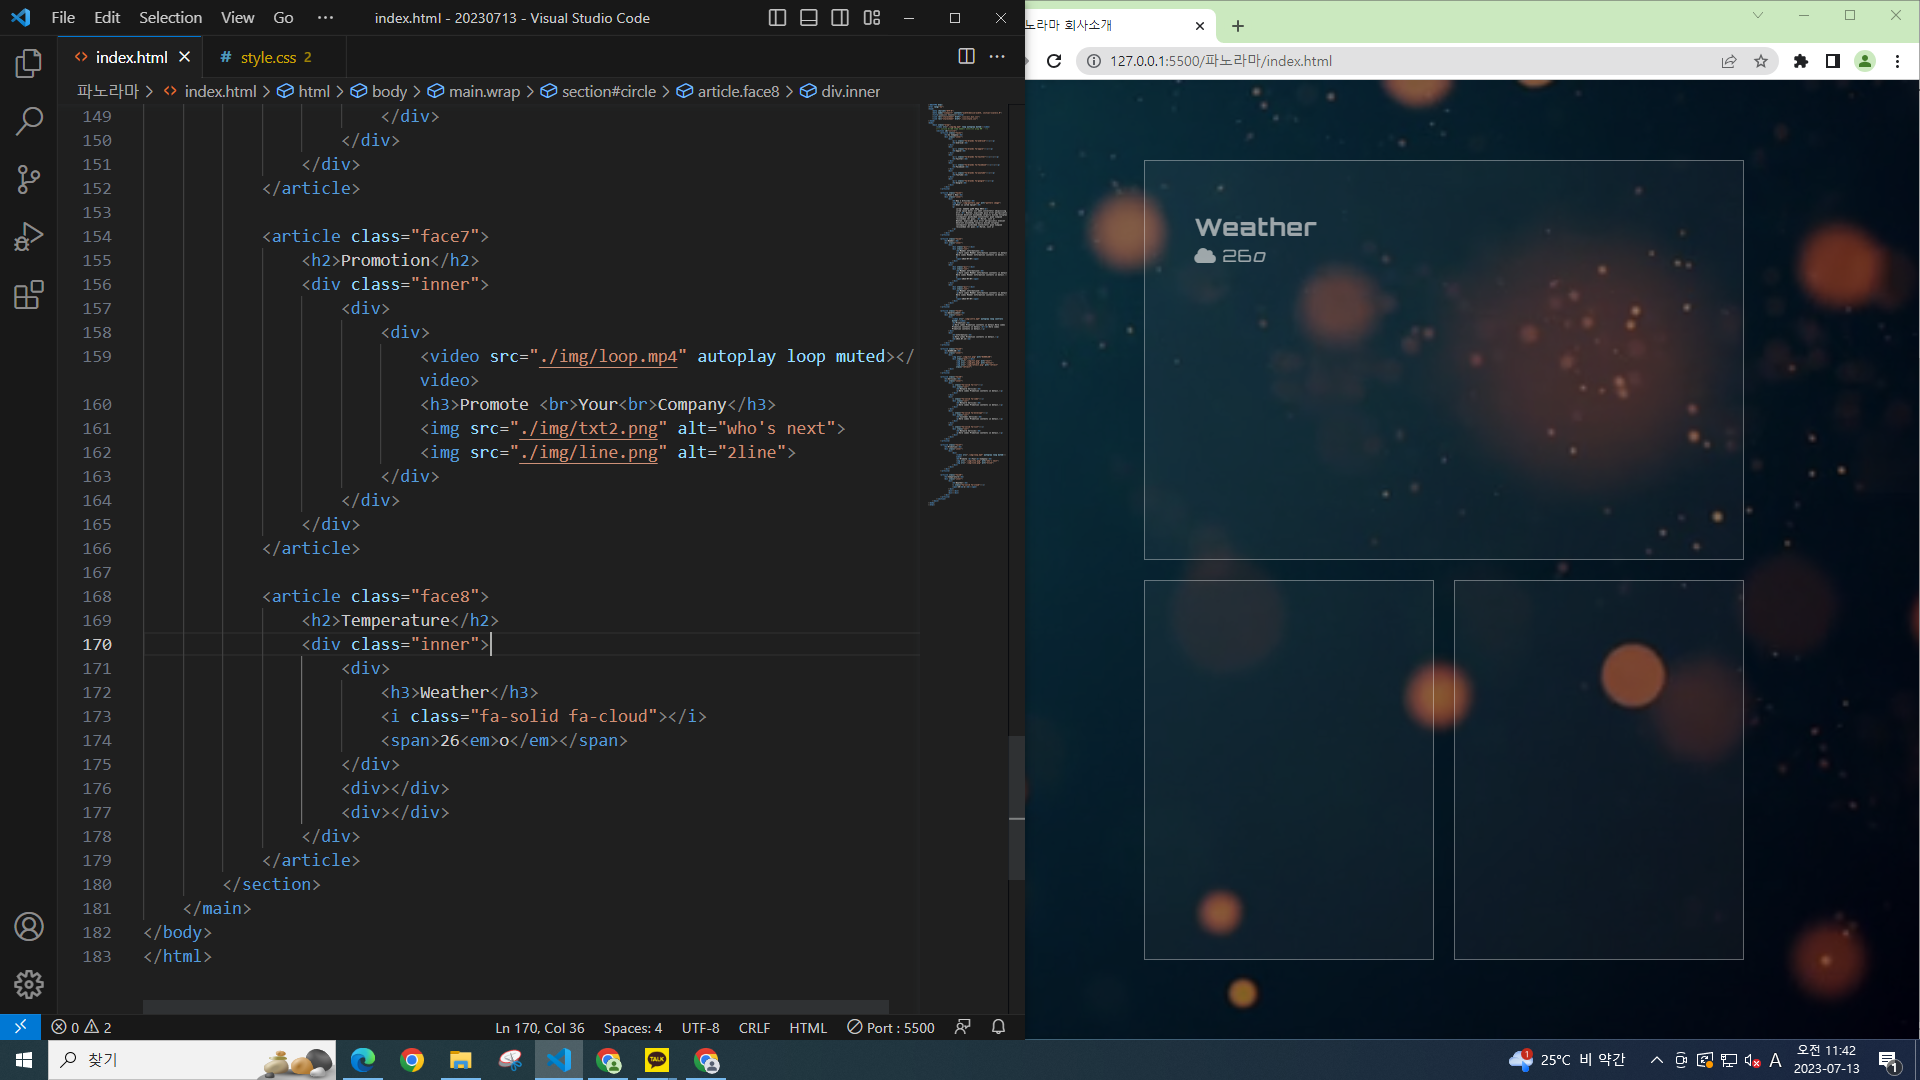
Task: Click the editor vertical scrollbar thumb
Action: tap(1016, 808)
